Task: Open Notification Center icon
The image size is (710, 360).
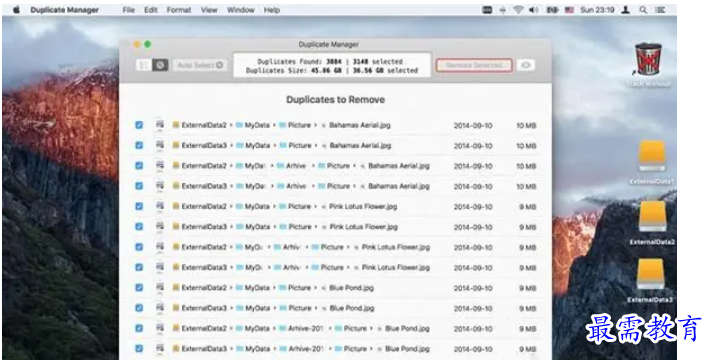Action: [x=661, y=10]
